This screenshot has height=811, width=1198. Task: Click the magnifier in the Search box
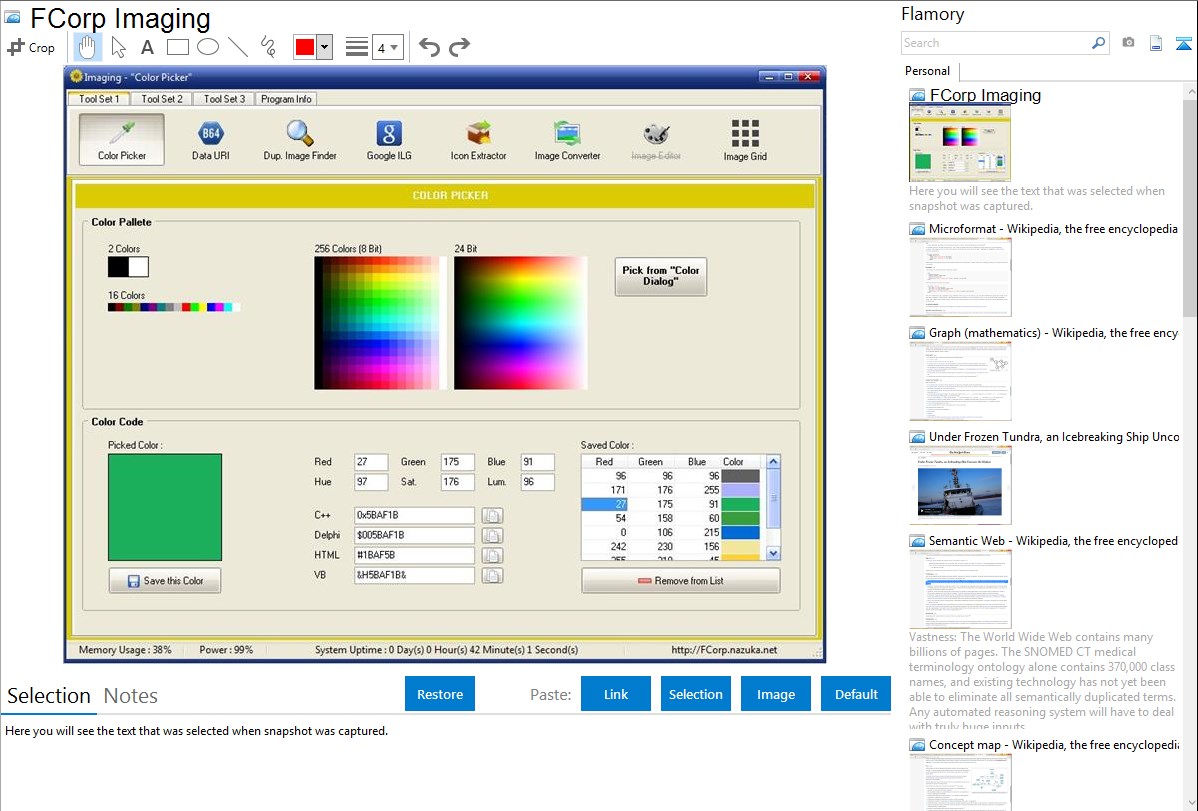tap(1098, 43)
